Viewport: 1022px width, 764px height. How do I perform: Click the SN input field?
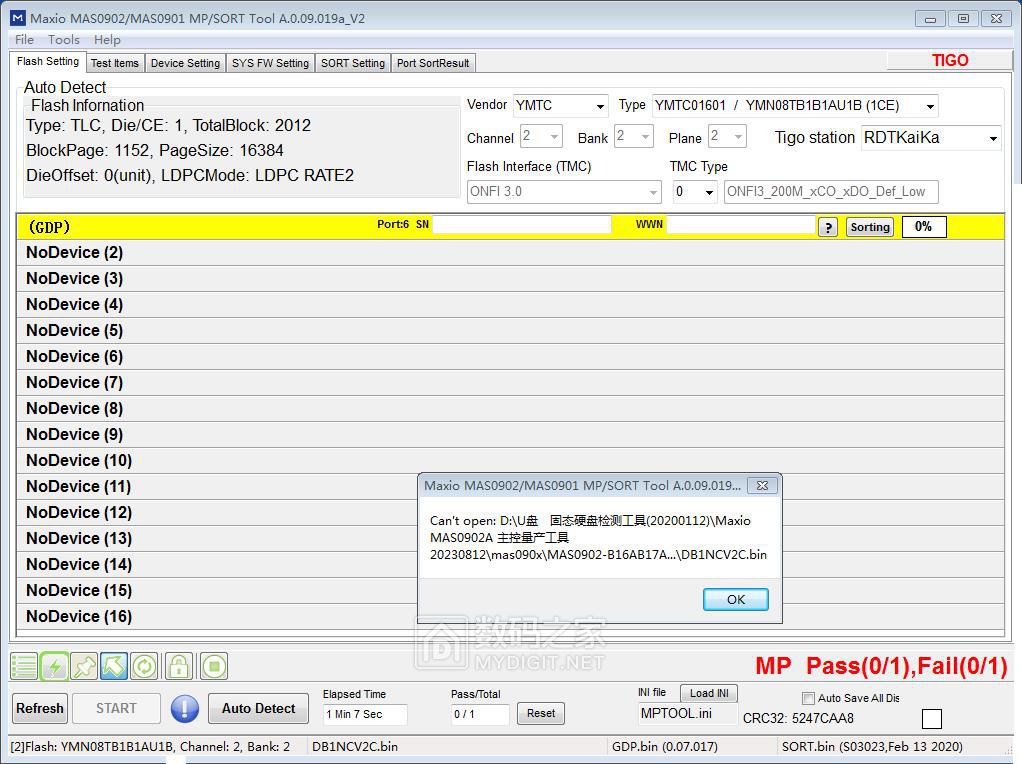[521, 225]
